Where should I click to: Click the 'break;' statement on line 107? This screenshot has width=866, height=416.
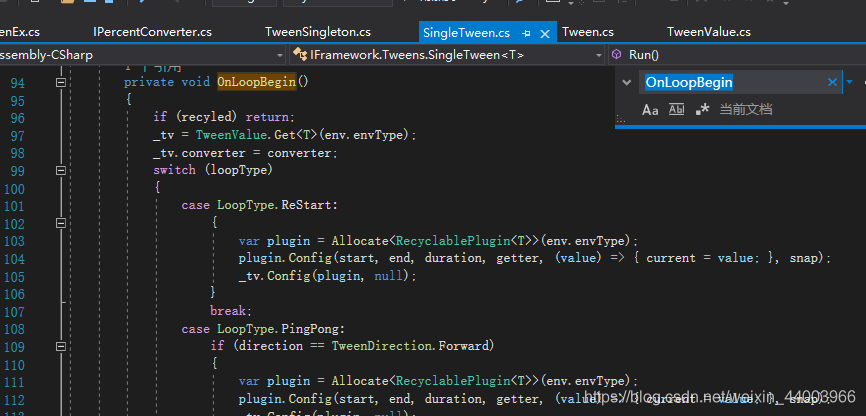(x=231, y=311)
